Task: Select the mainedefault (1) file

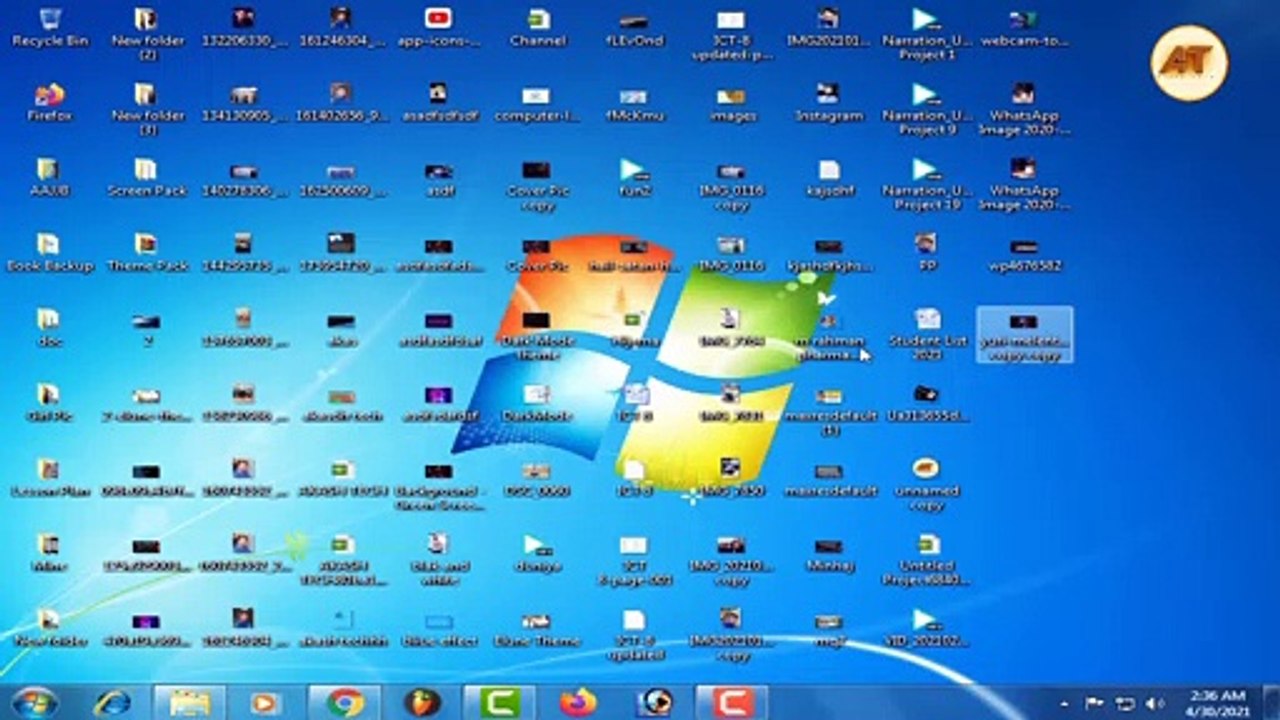Action: (829, 410)
